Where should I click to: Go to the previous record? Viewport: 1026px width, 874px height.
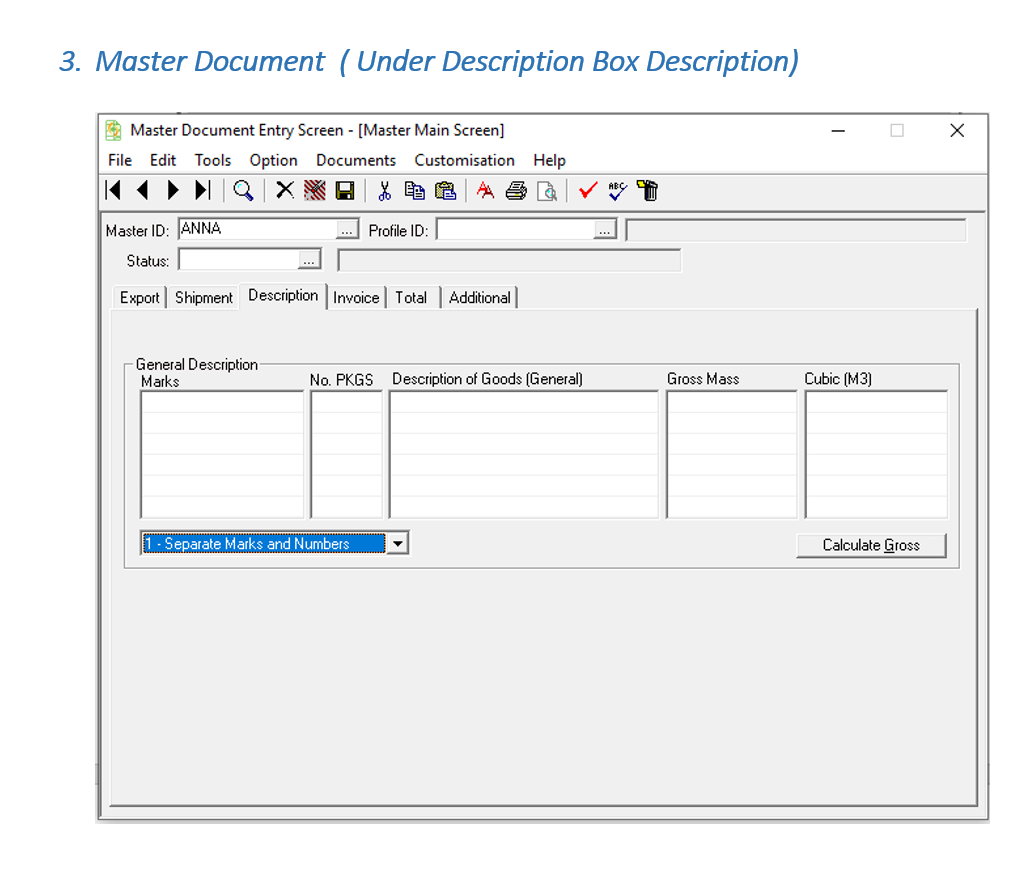click(143, 190)
